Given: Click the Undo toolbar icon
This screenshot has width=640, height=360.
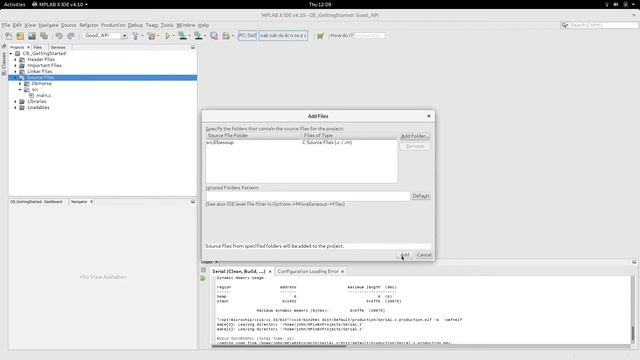Looking at the screenshot, I should [59, 36].
